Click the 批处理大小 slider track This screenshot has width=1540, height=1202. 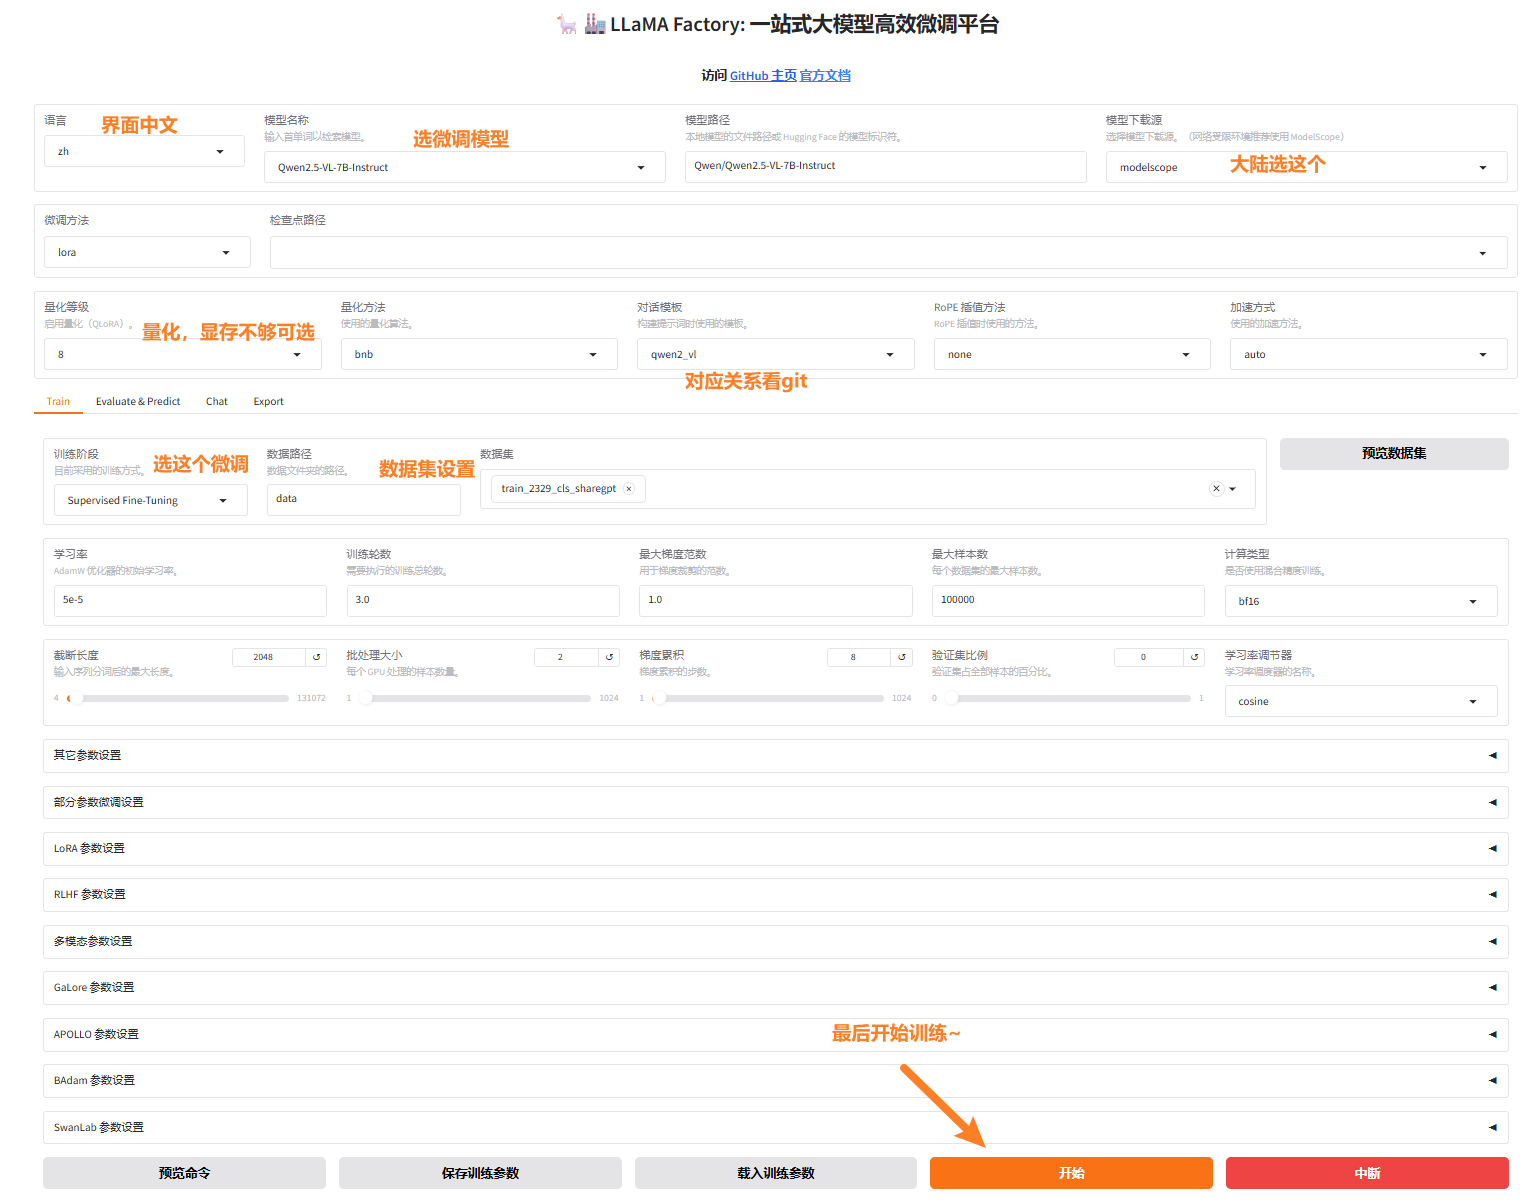click(474, 698)
